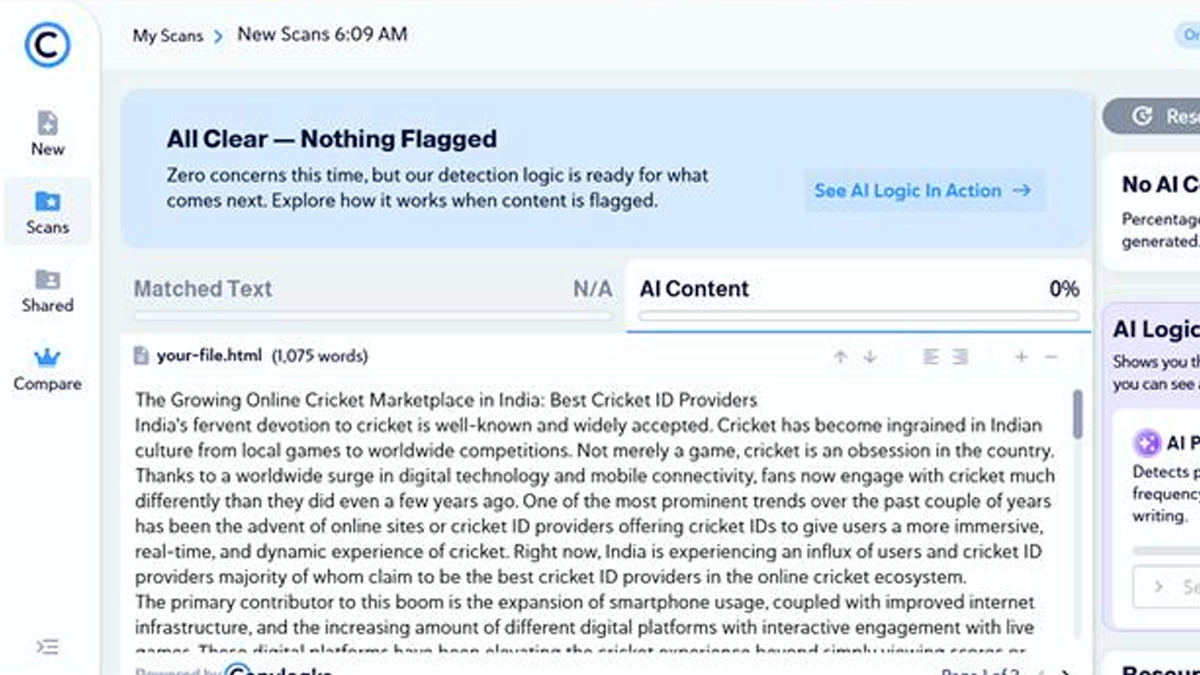Create a New scan from sidebar

tap(47, 134)
